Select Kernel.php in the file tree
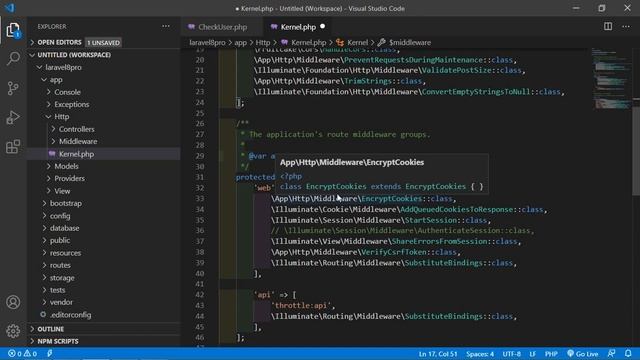 point(104,154)
